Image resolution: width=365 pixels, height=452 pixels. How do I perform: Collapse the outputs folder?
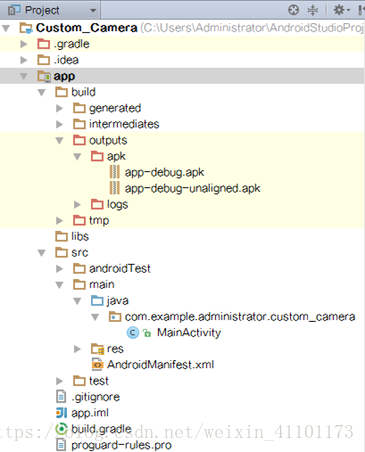[x=59, y=140]
